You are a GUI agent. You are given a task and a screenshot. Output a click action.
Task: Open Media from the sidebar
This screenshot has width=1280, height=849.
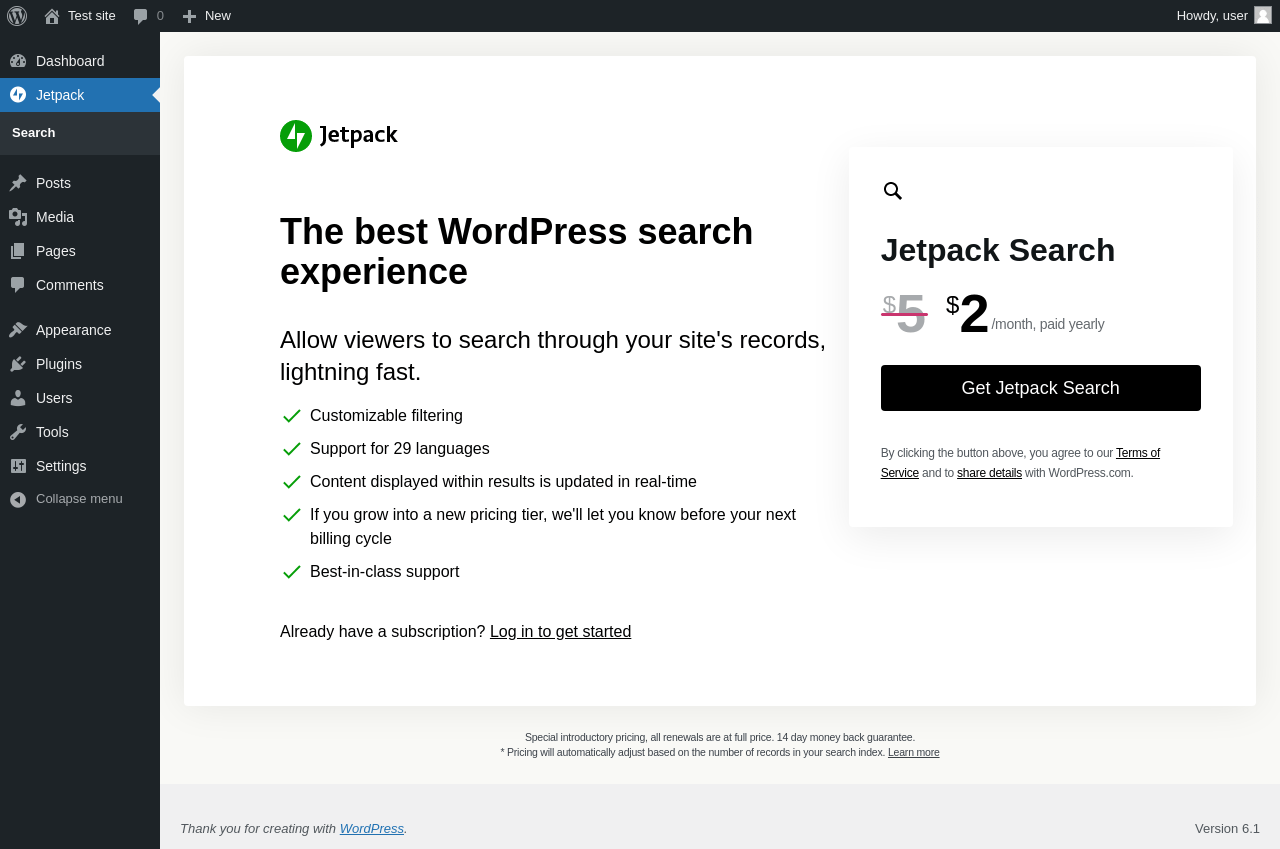pyautogui.click(x=80, y=217)
